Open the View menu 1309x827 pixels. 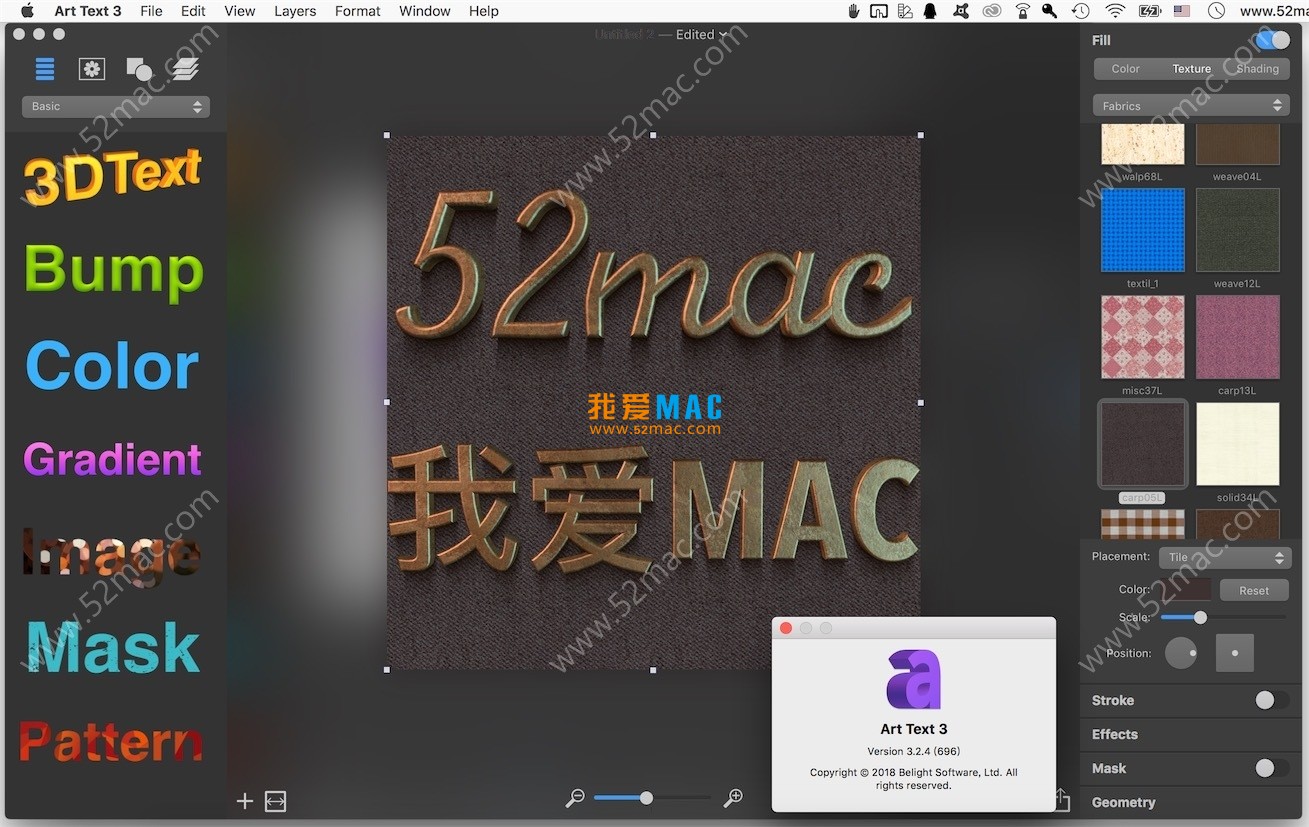pos(240,11)
